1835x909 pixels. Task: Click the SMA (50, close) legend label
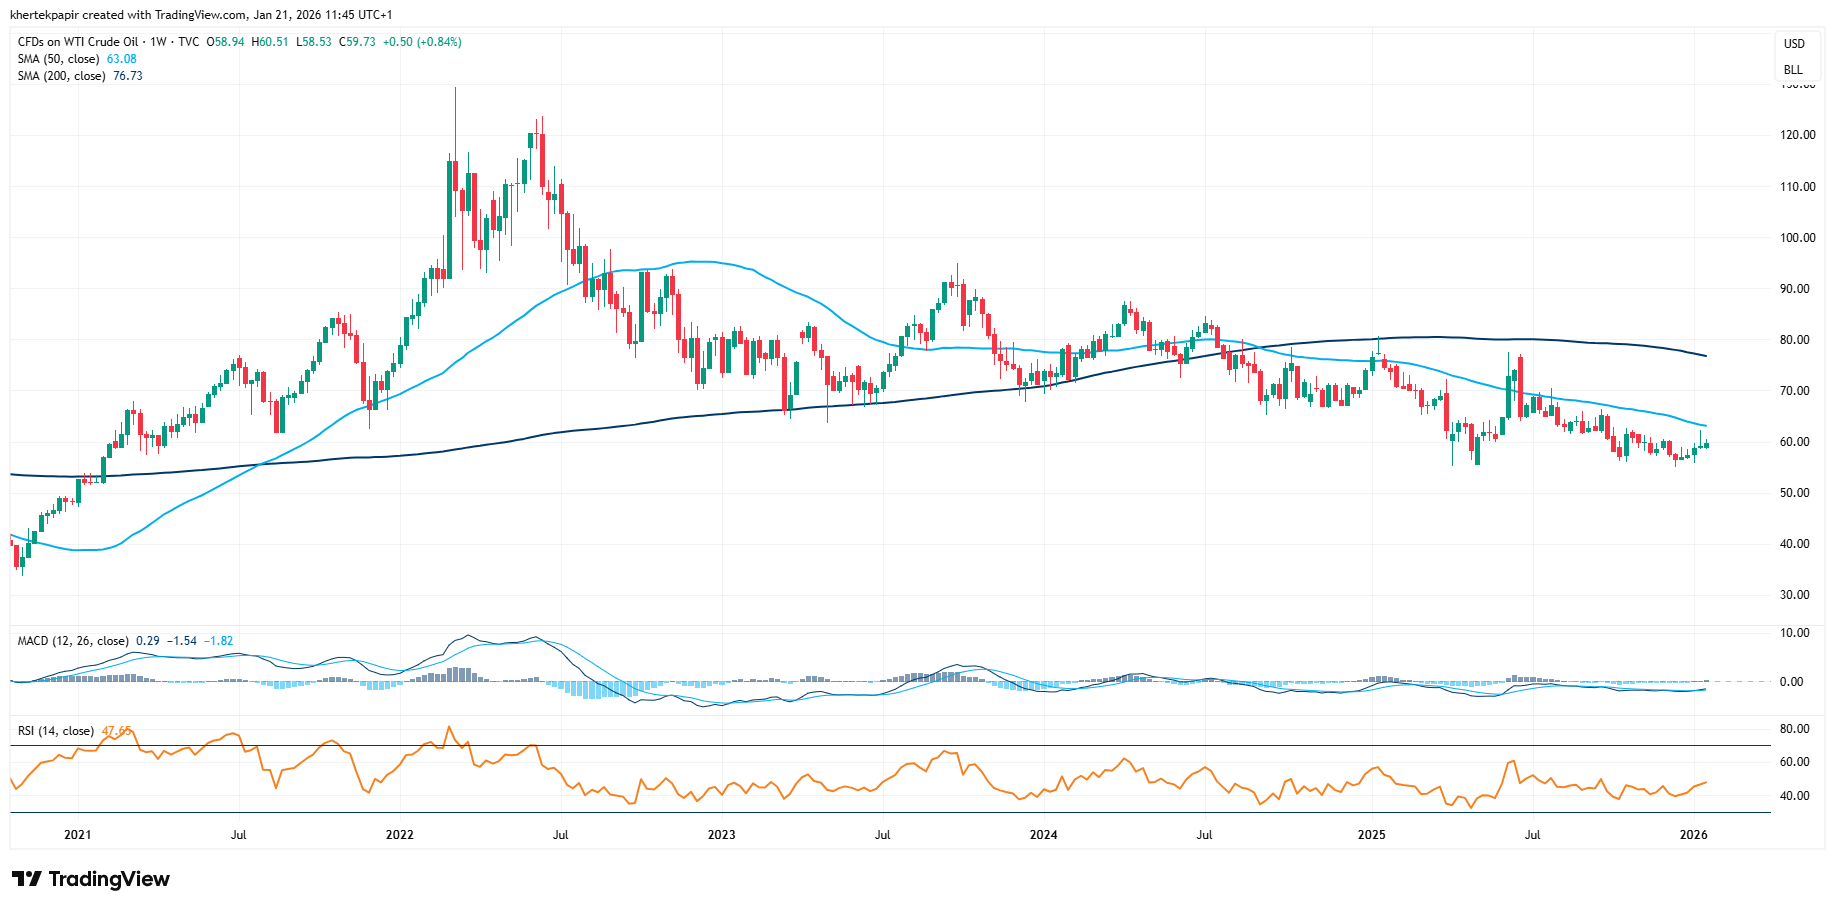point(59,59)
